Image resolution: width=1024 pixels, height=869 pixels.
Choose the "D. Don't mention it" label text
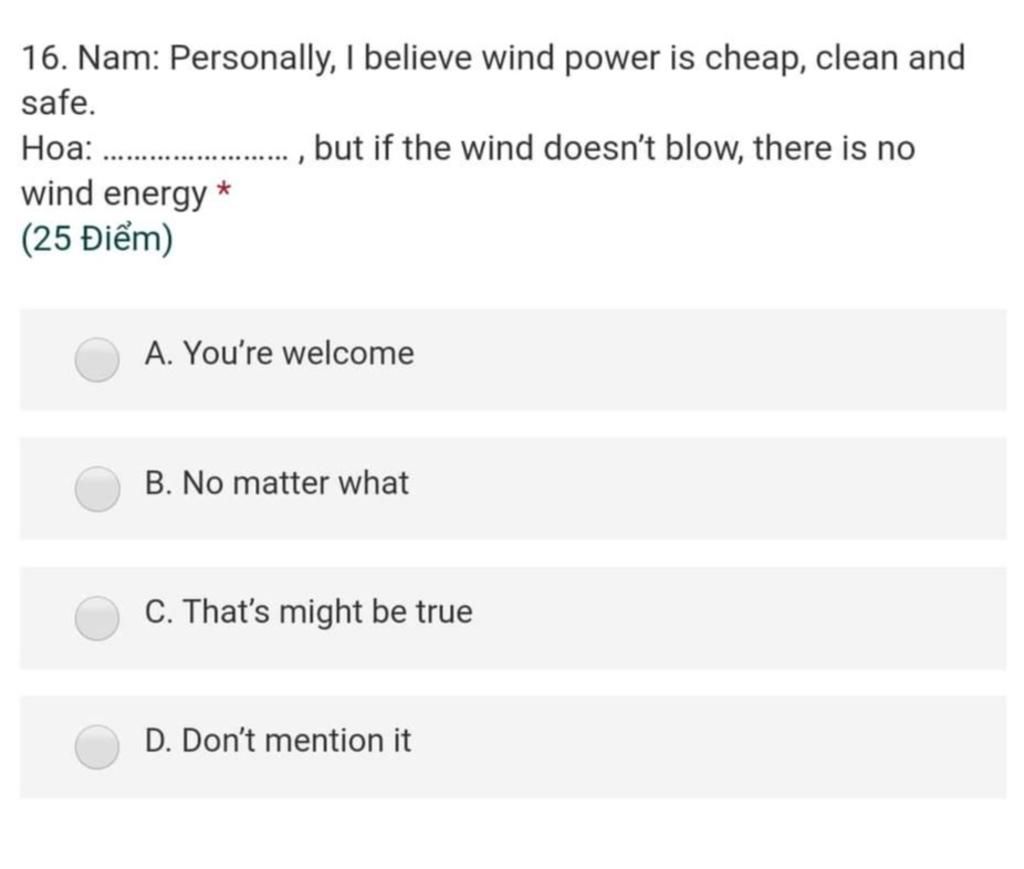[278, 741]
